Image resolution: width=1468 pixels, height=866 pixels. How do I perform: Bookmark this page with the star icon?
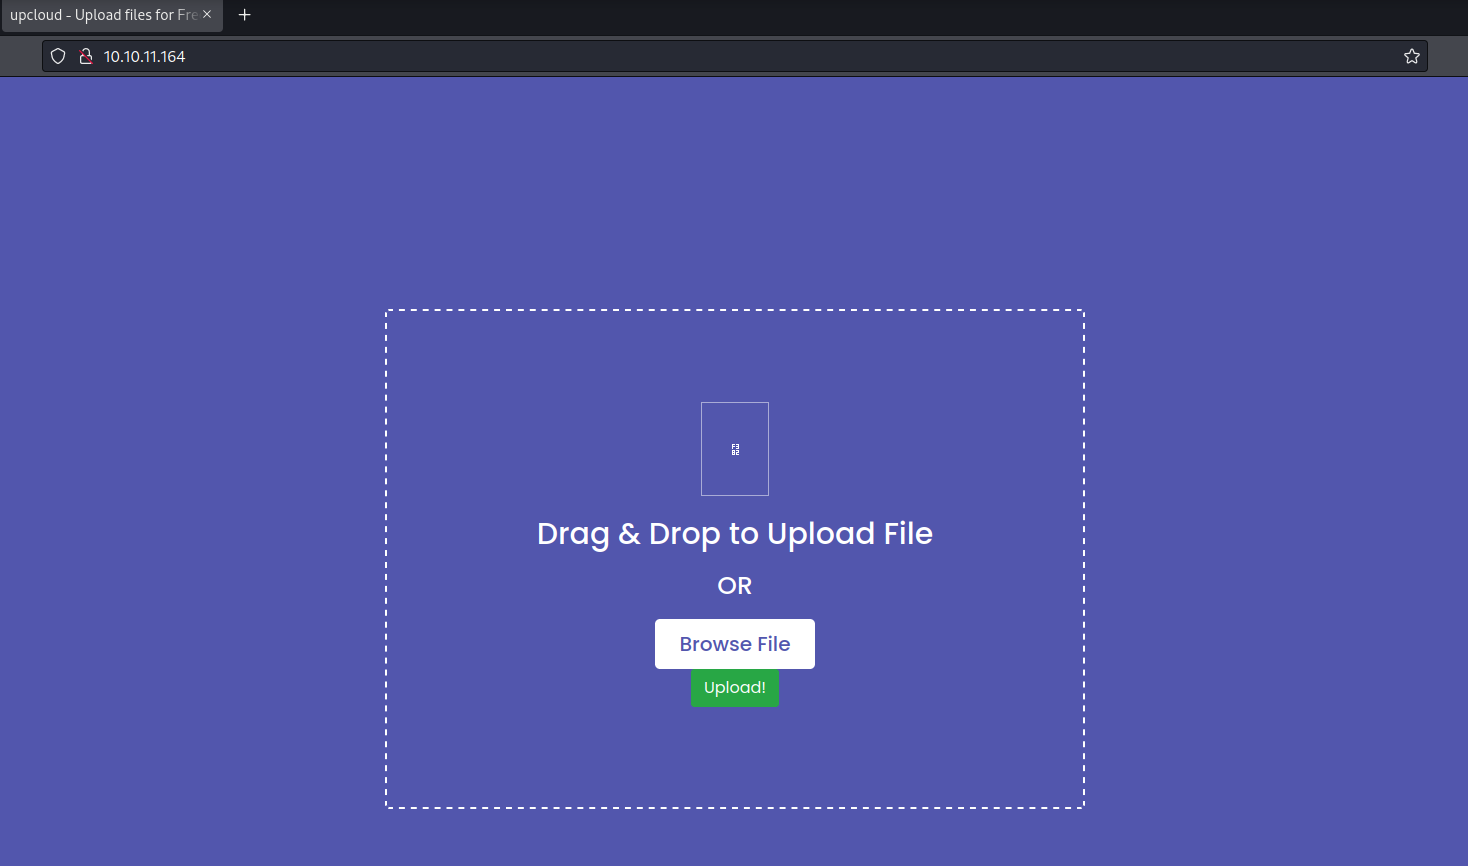1412,56
